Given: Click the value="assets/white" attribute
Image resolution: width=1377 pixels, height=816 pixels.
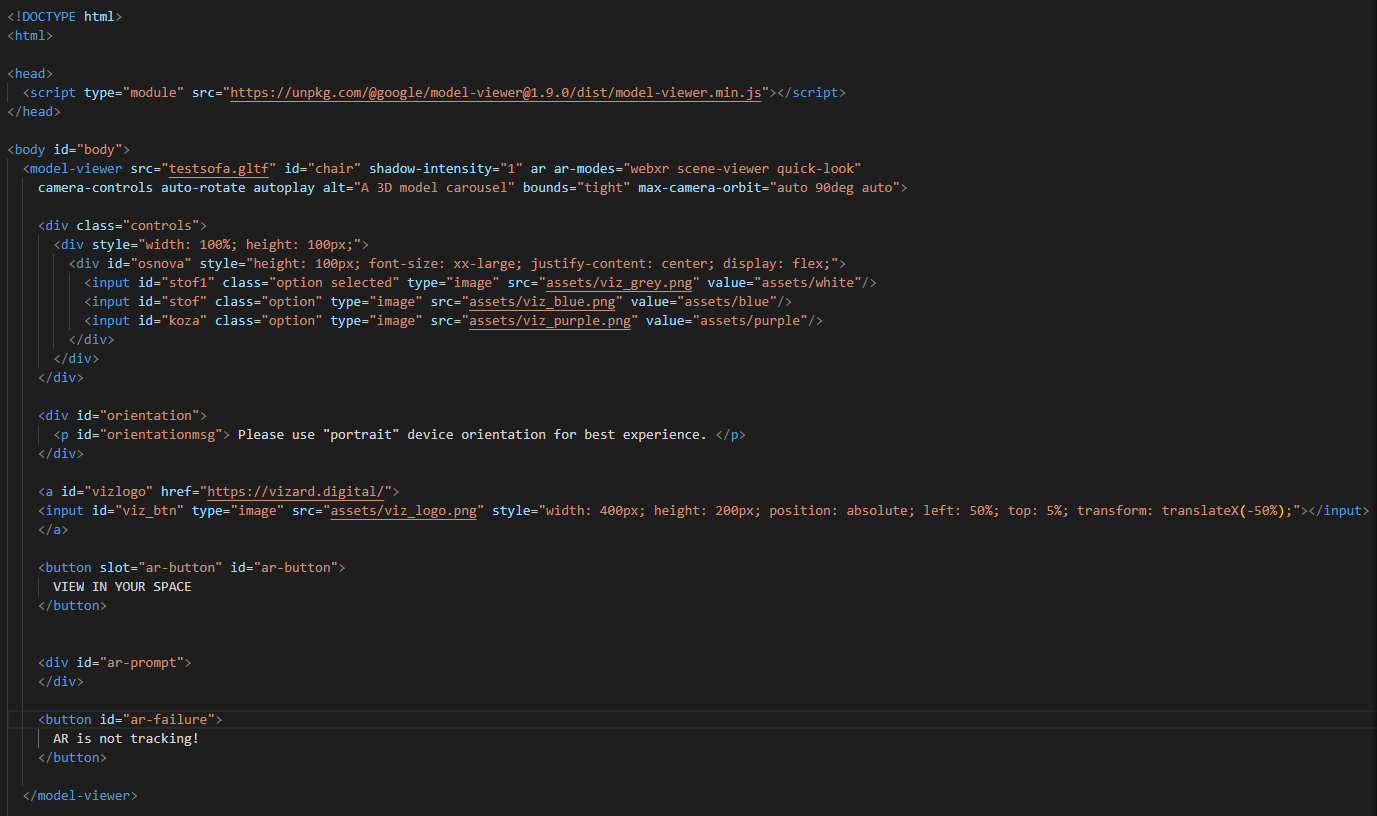Looking at the screenshot, I should (784, 282).
